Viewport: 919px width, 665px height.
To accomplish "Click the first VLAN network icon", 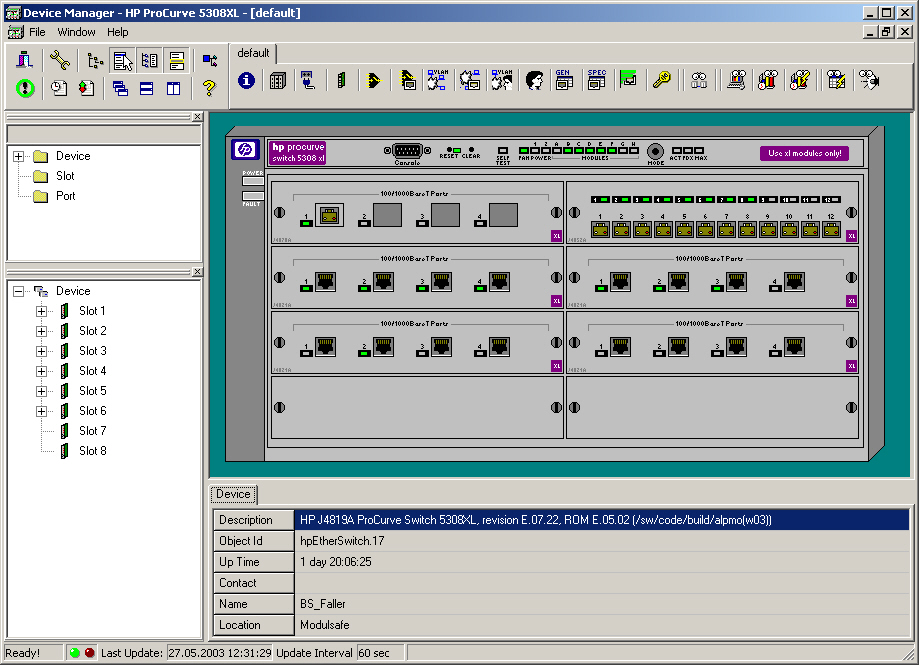I will point(437,80).
